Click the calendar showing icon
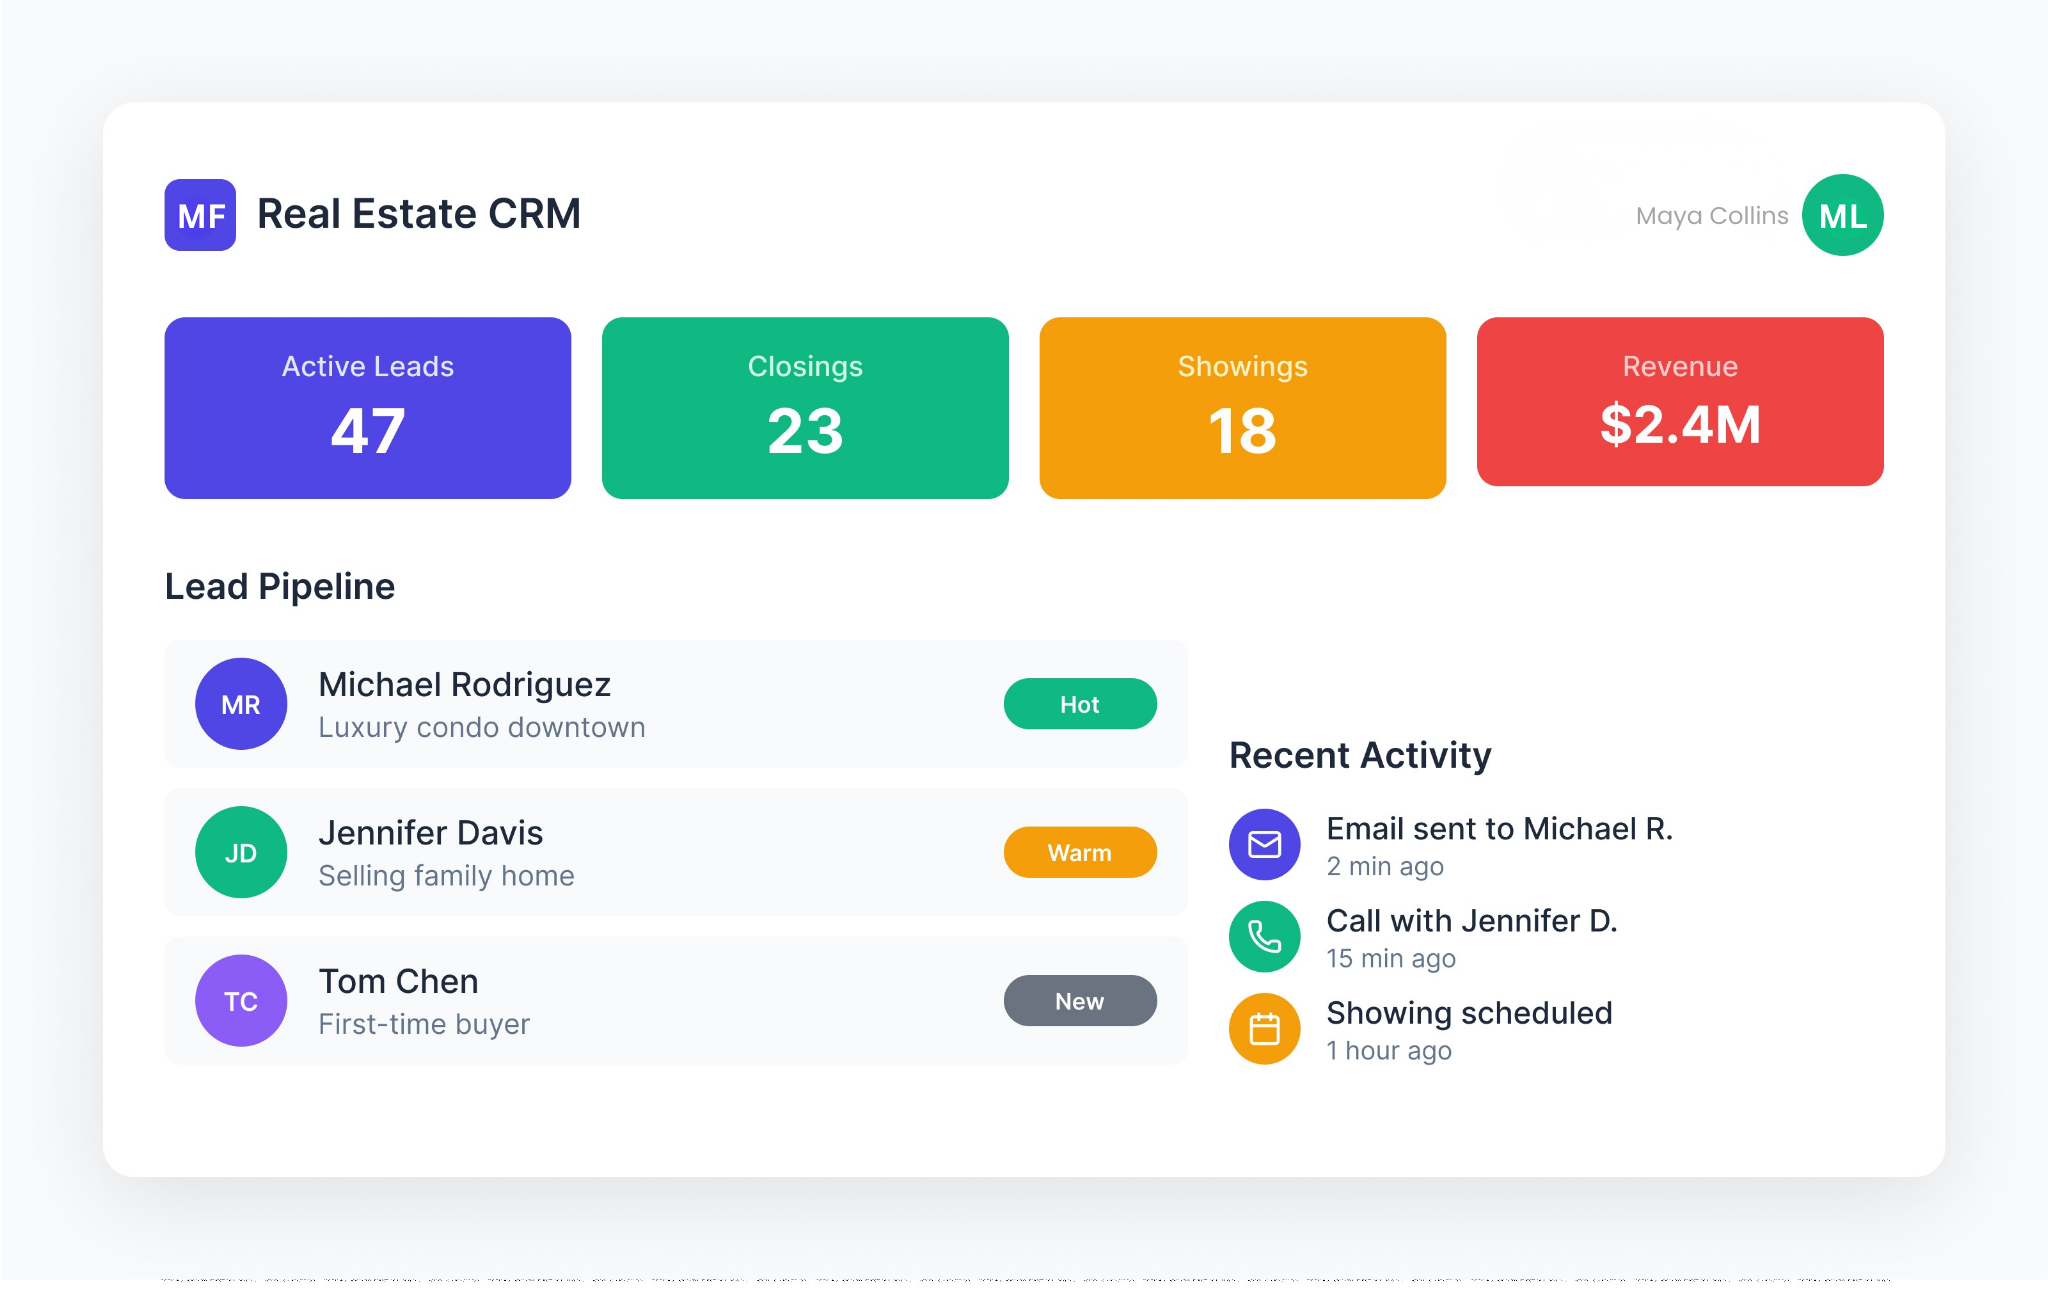The width and height of the screenshot is (2048, 1300). [x=1264, y=1028]
